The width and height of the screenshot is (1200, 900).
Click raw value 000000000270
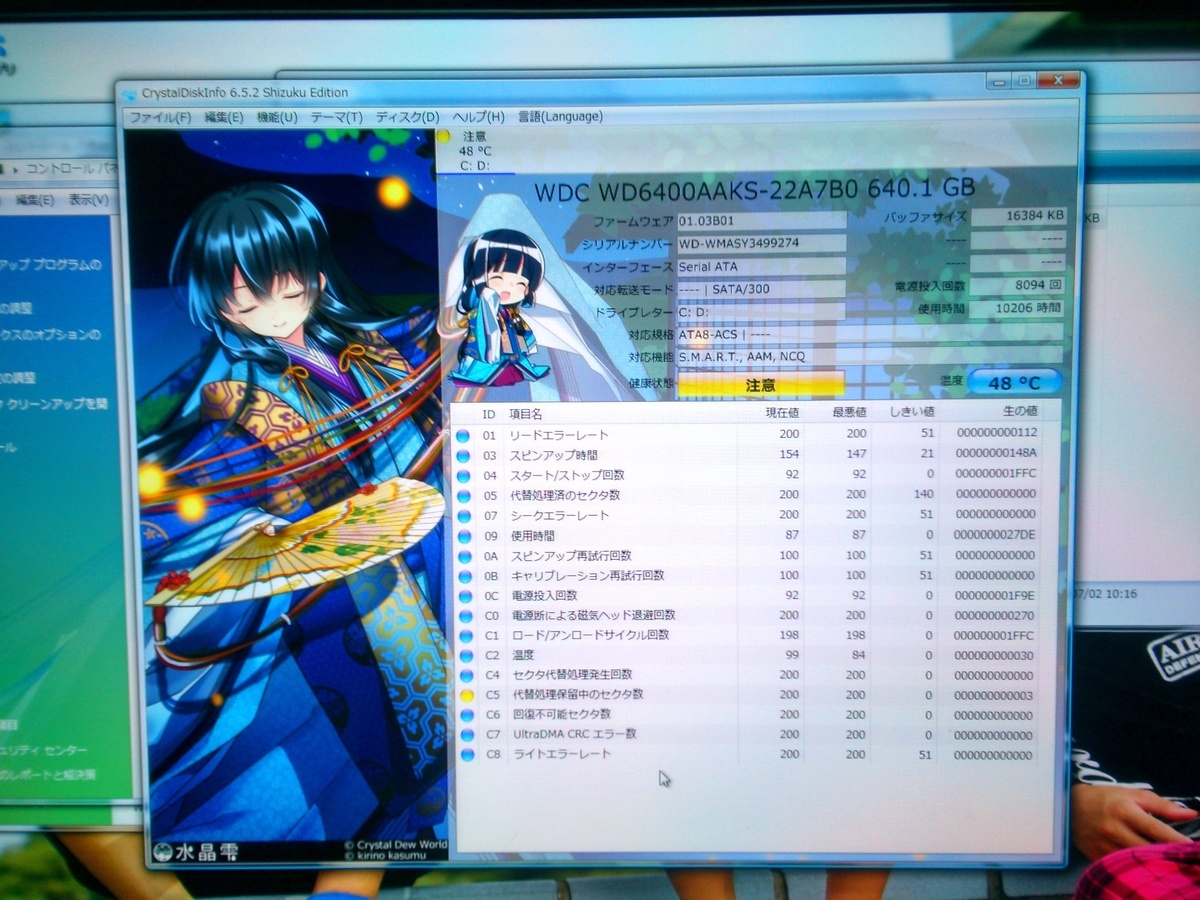click(x=995, y=615)
